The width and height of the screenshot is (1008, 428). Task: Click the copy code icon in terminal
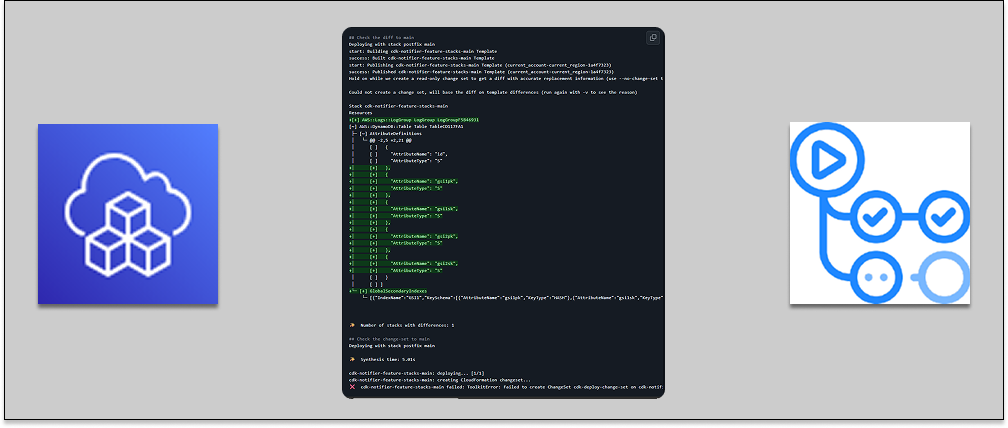652,38
